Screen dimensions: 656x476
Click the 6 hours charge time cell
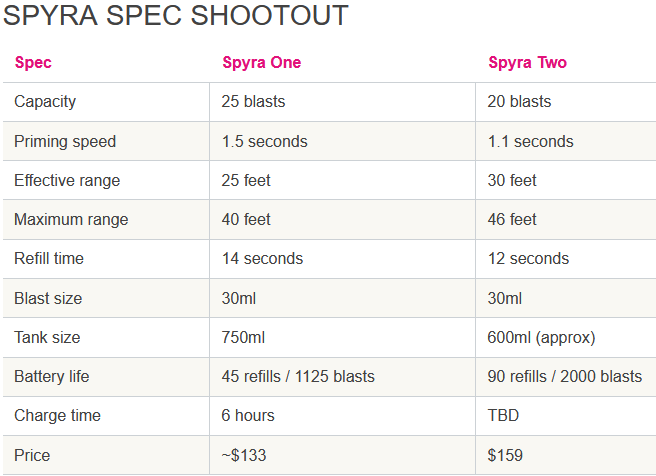tap(248, 415)
